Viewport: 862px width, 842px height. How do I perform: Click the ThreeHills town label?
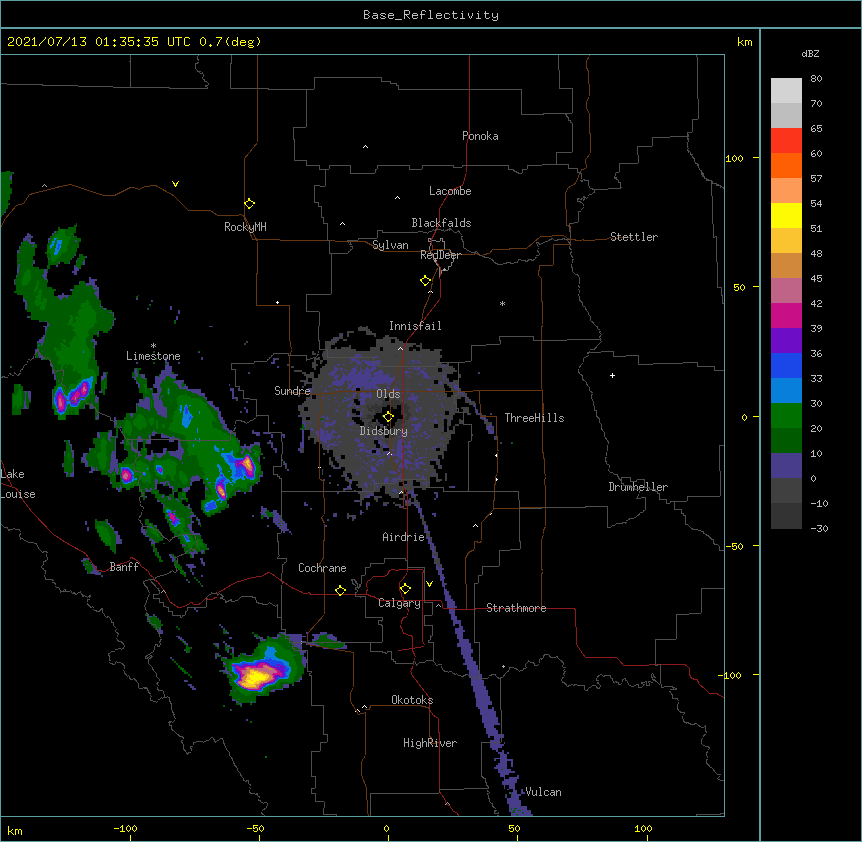coord(534,418)
